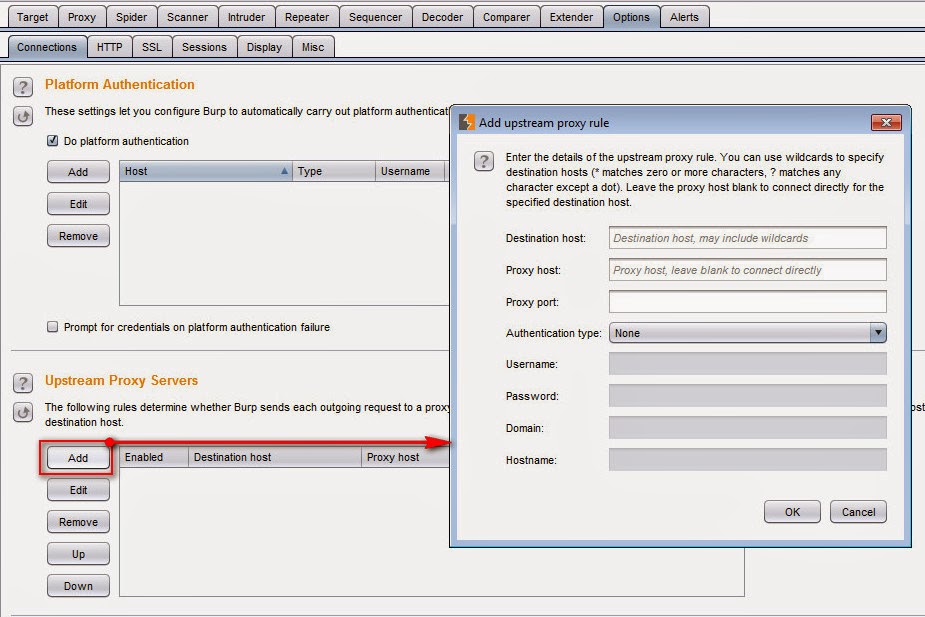
Task: Disable the Do platform authentication checkbox
Action: tap(53, 141)
